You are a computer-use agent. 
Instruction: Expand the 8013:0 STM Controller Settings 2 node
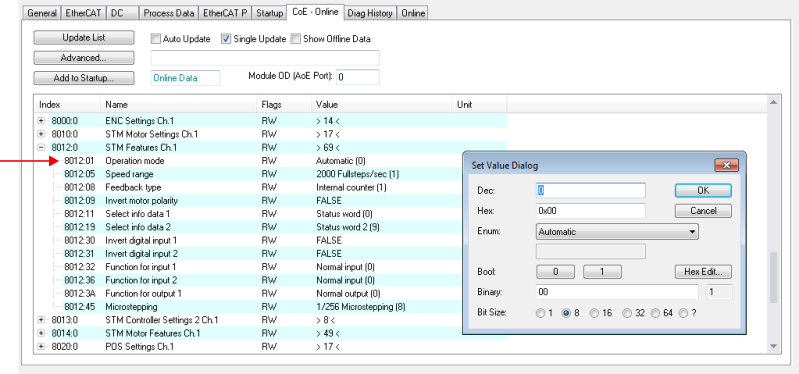(41, 320)
